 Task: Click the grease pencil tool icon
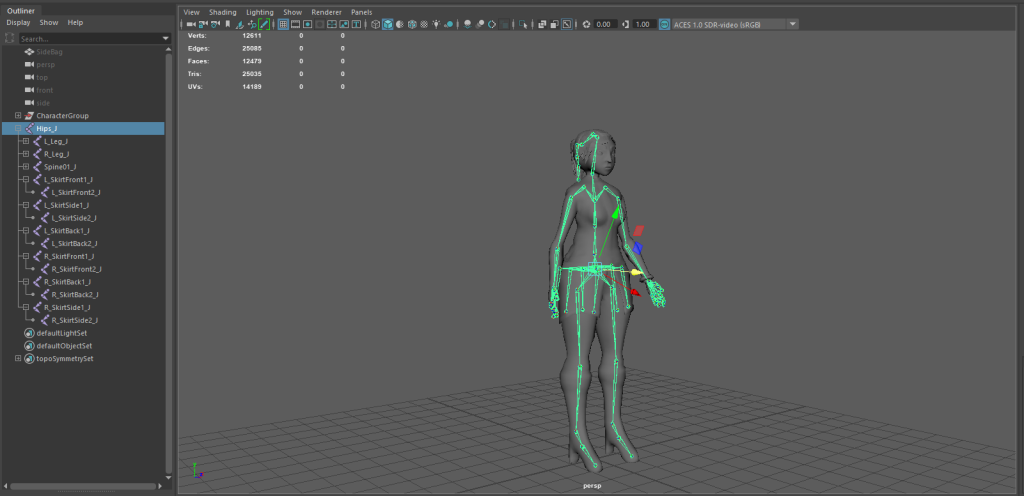click(264, 24)
